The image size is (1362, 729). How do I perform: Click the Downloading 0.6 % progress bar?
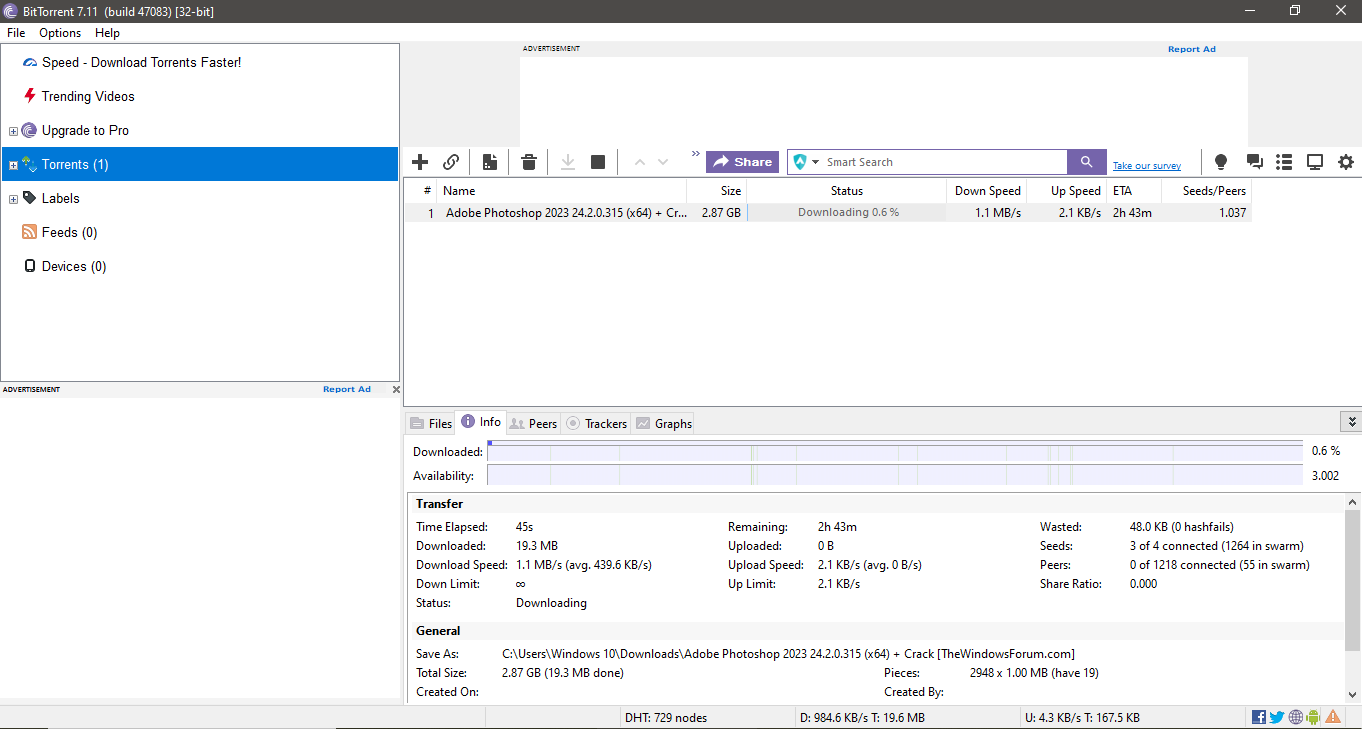click(847, 212)
